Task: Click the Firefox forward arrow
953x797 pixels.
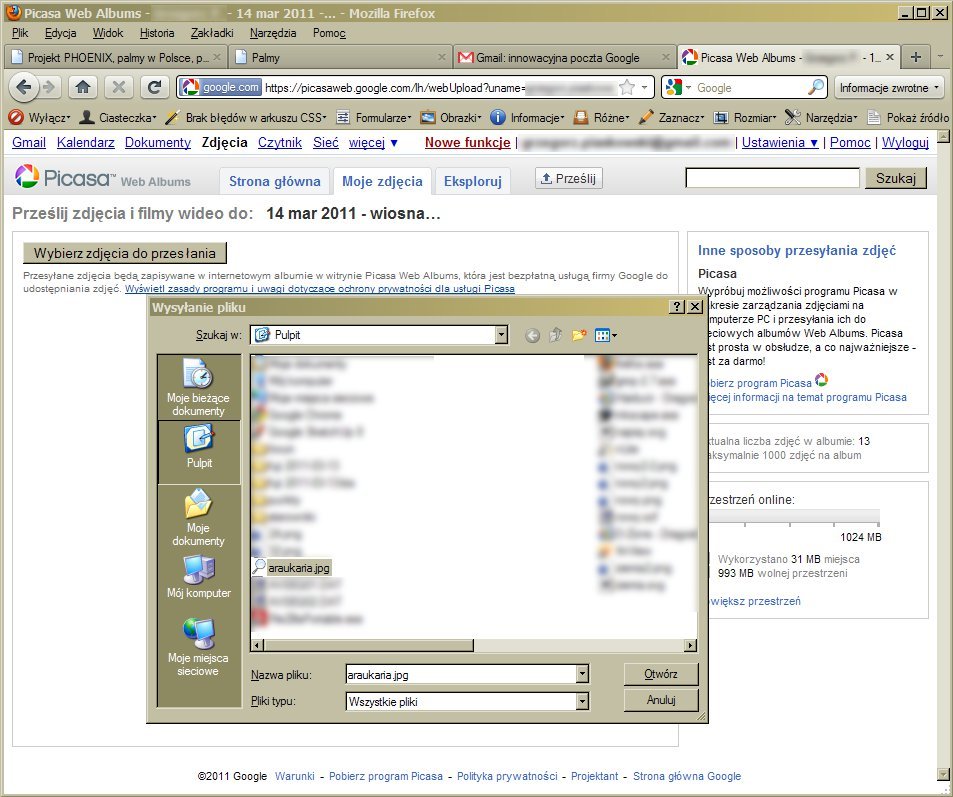Action: [49, 88]
